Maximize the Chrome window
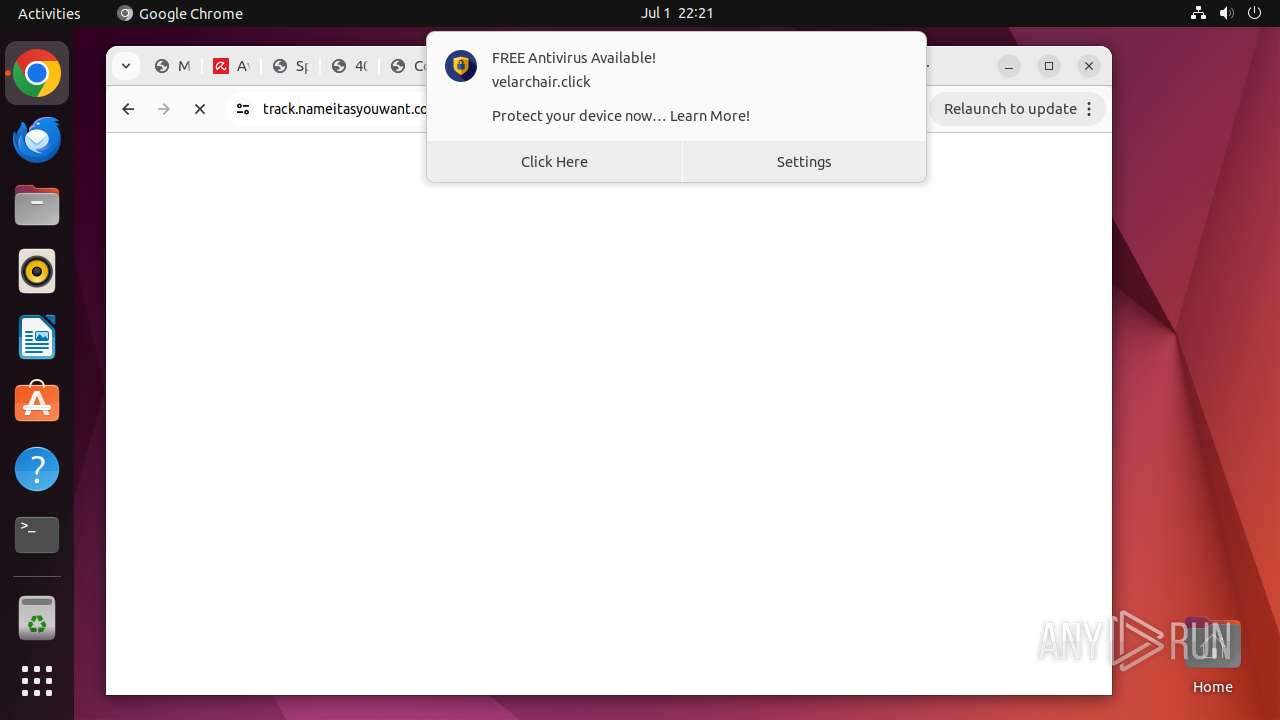The width and height of the screenshot is (1280, 720). click(x=1049, y=66)
